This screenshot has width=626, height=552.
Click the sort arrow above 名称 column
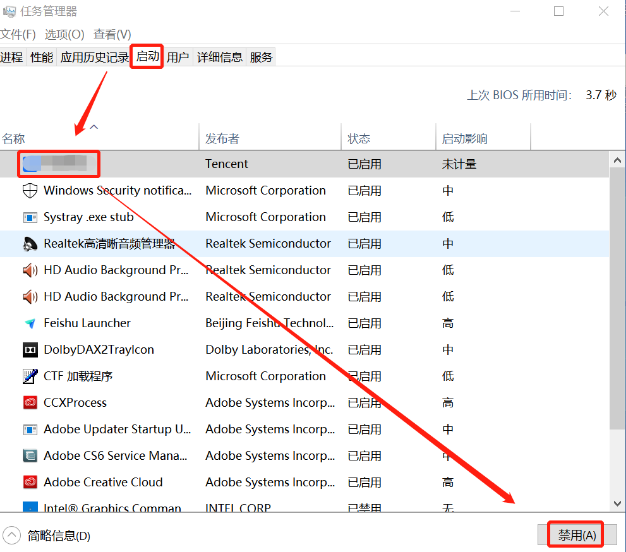94,127
